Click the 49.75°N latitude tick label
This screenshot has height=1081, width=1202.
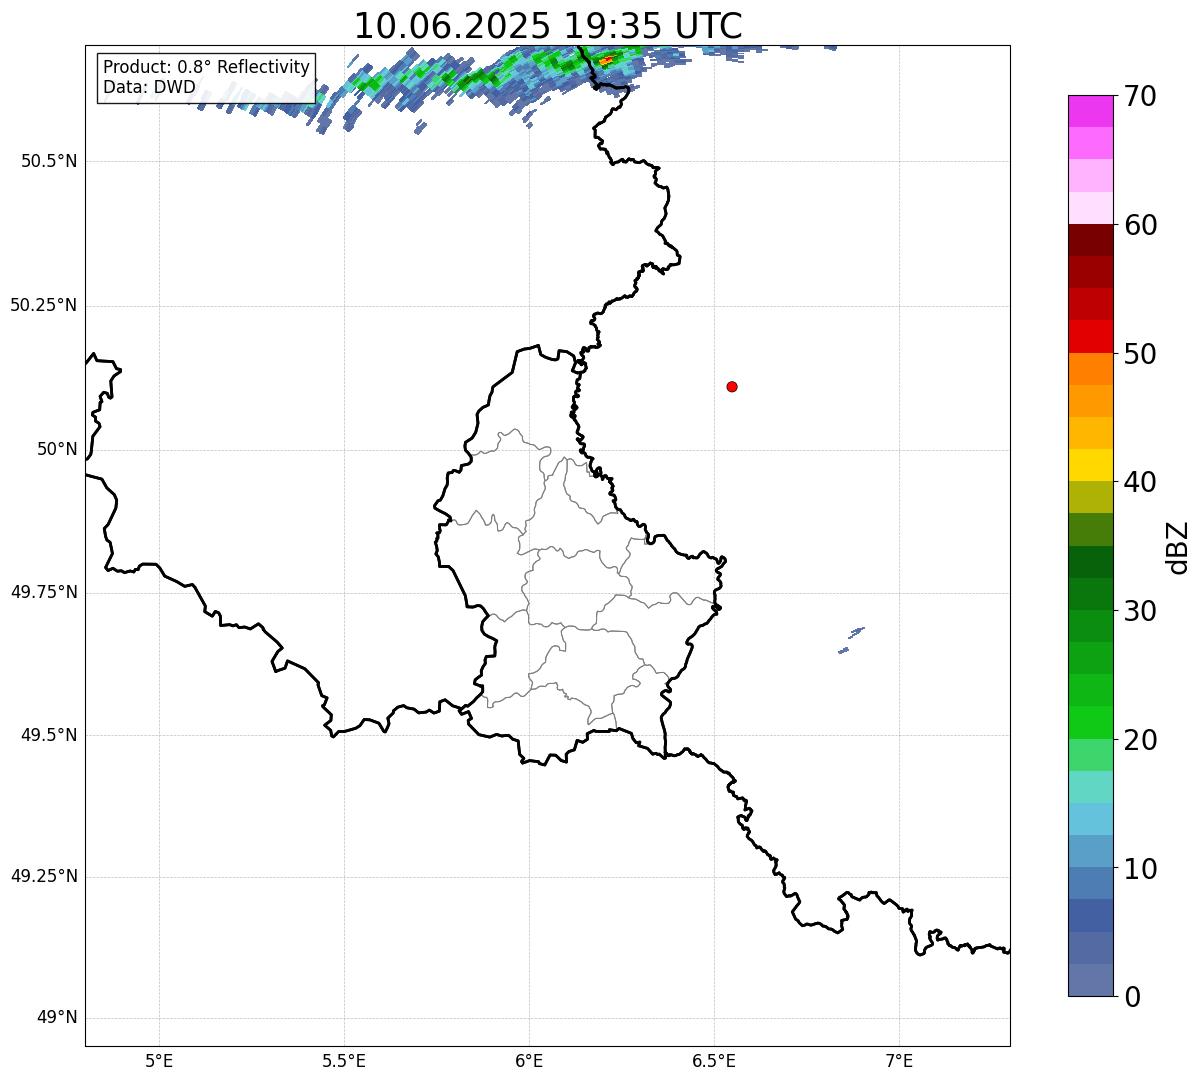[44, 592]
